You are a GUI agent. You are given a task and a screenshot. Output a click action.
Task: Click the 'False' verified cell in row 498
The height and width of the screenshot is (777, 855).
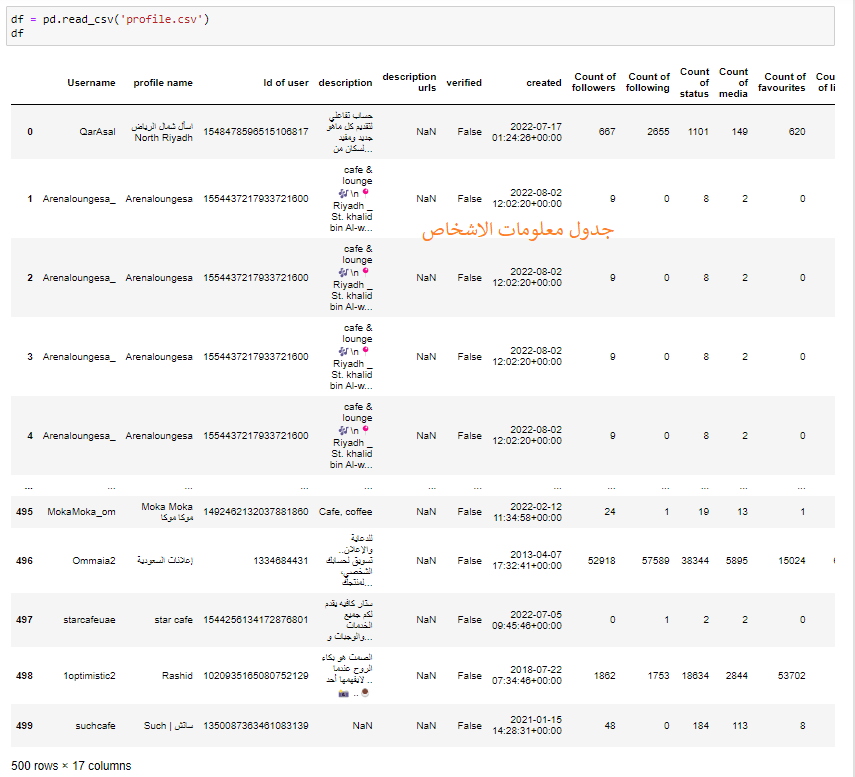click(469, 676)
